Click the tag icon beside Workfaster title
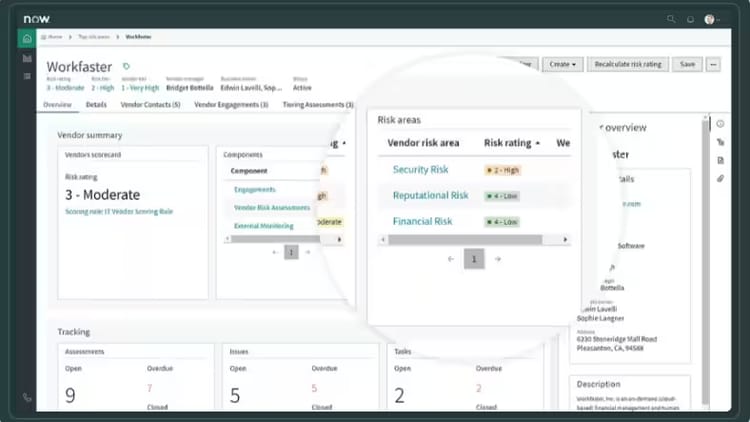Viewport: 750px width, 422px height. click(x=126, y=66)
